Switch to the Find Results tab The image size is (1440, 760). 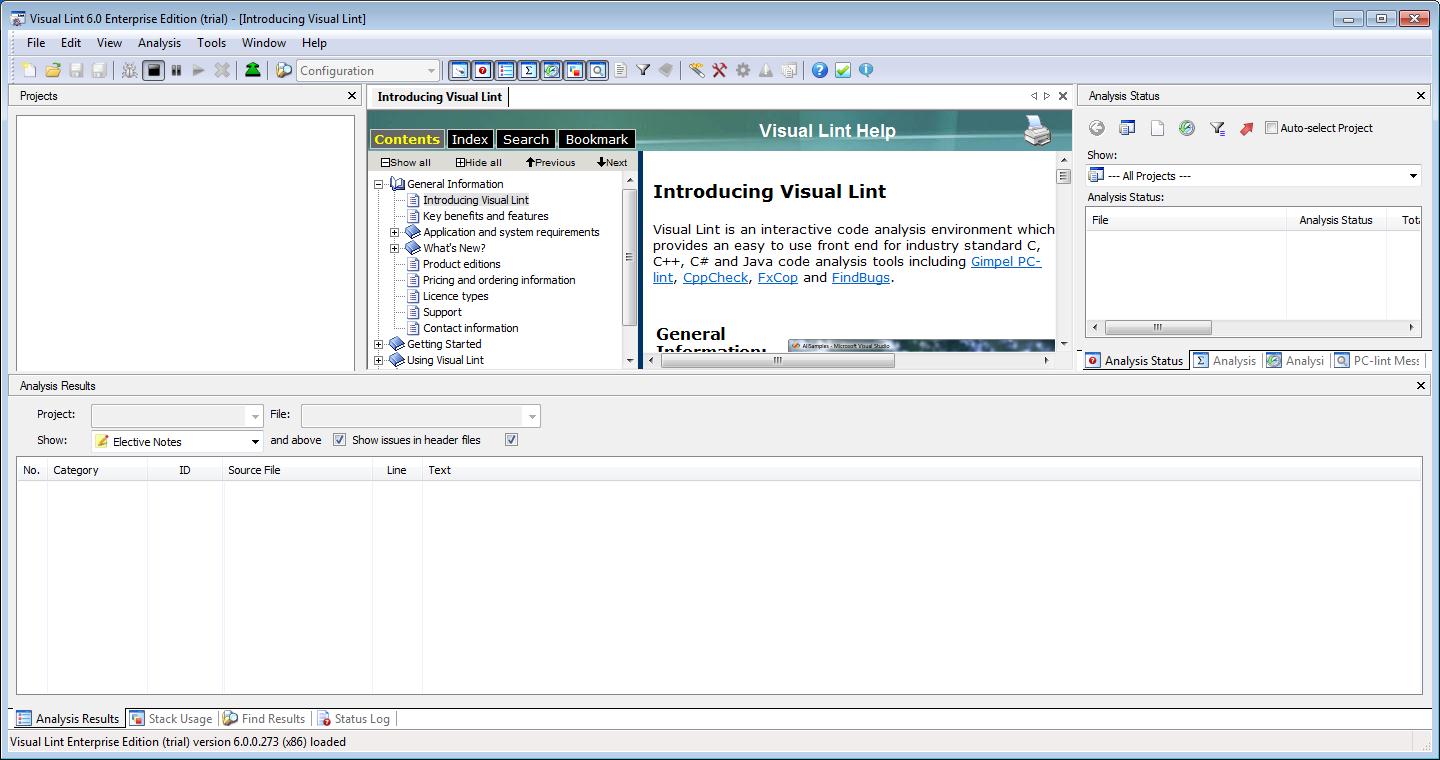click(264, 718)
